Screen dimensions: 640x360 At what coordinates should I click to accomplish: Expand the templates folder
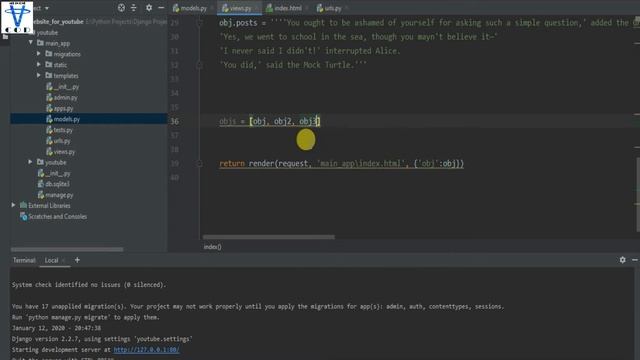tap(39, 75)
